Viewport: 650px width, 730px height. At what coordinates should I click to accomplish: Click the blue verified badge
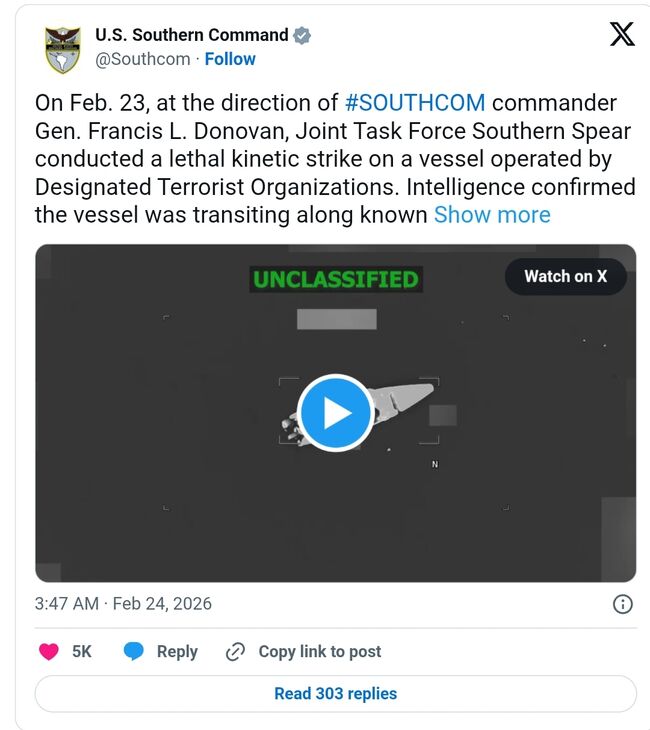301,36
